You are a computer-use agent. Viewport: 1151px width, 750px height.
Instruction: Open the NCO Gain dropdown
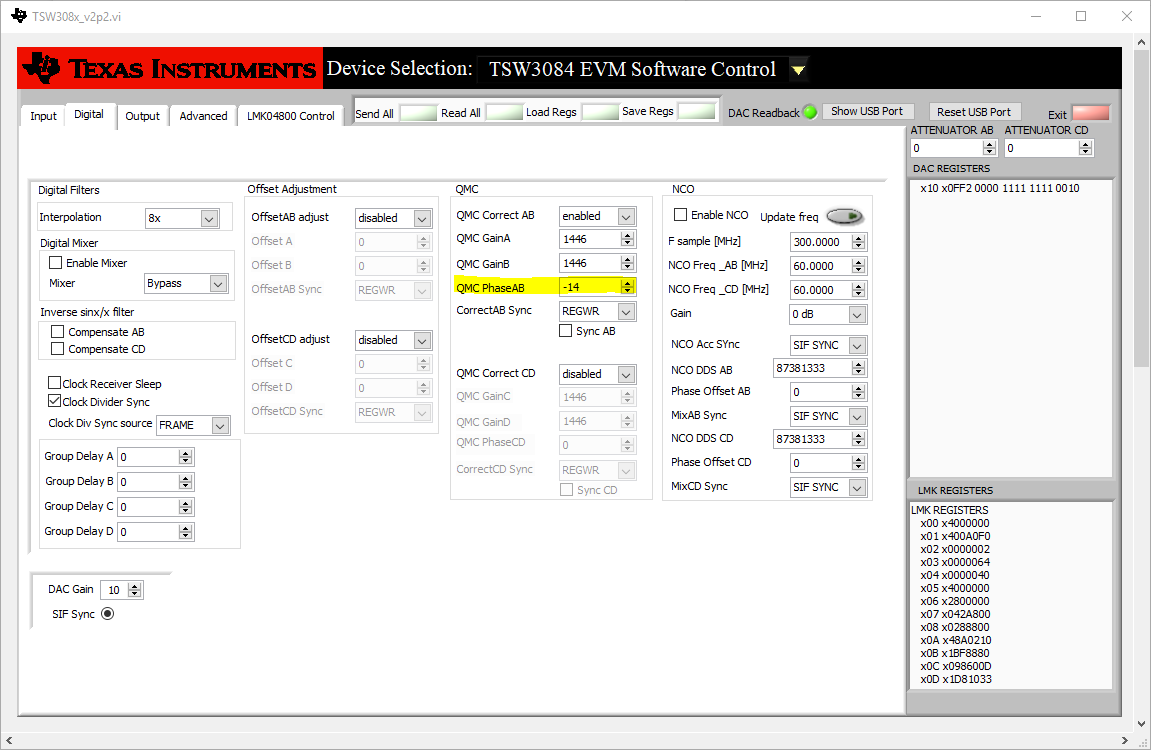[x=857, y=314]
